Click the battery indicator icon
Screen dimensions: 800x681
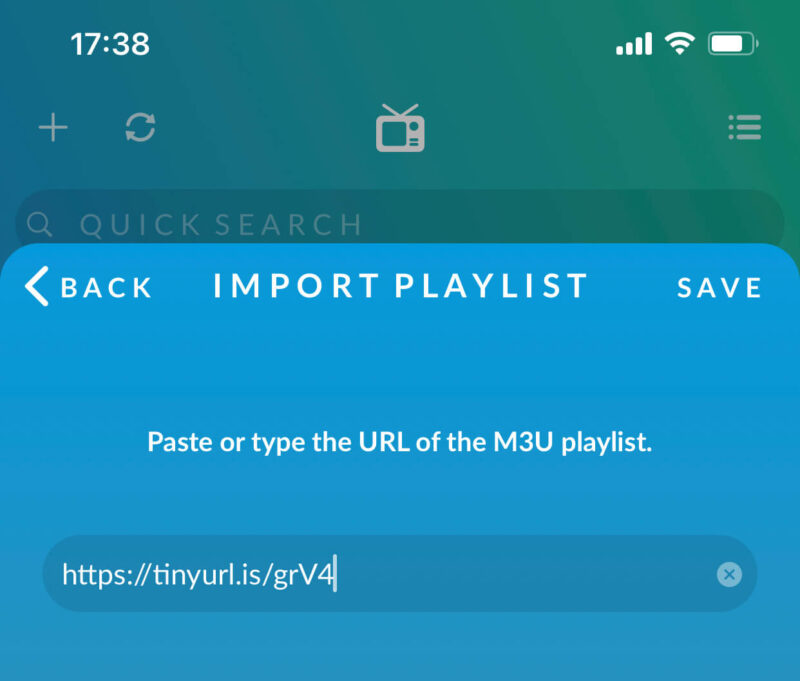point(733,43)
